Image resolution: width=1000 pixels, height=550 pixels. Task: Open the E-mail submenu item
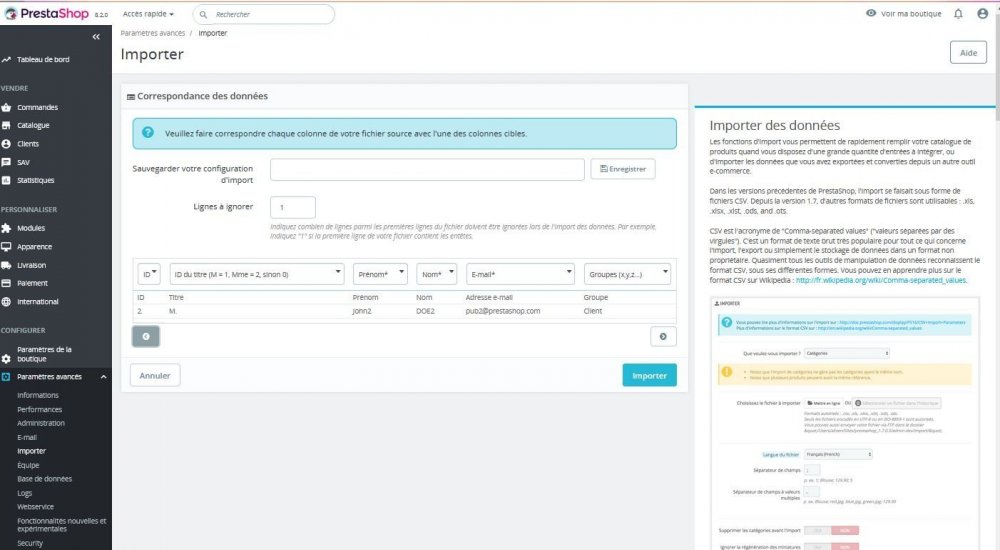click(x=27, y=437)
